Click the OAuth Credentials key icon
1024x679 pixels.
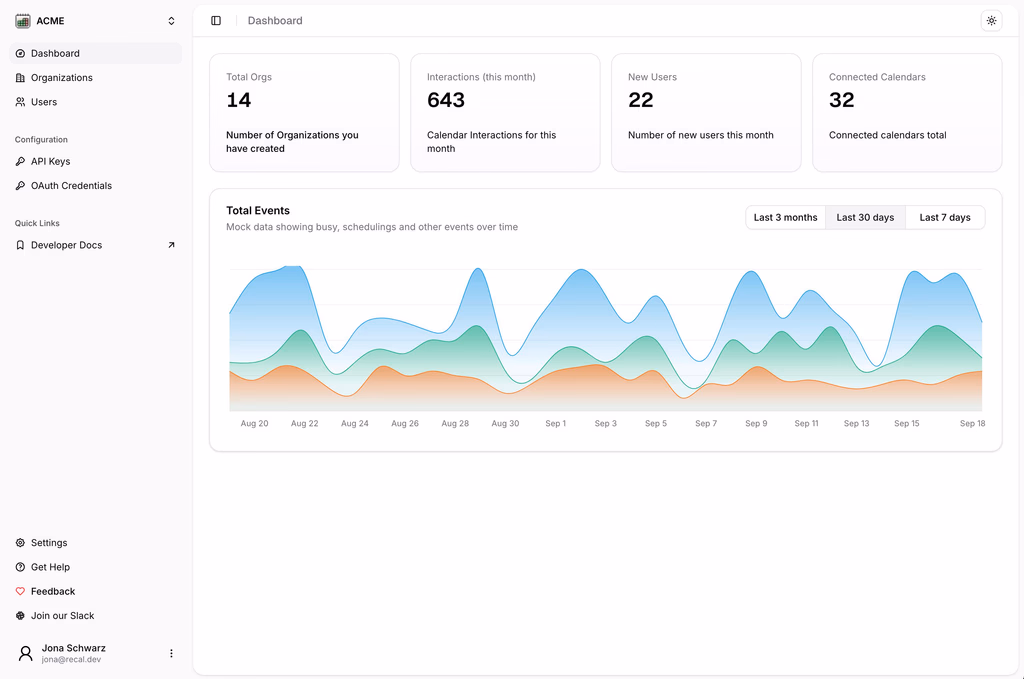tap(20, 185)
